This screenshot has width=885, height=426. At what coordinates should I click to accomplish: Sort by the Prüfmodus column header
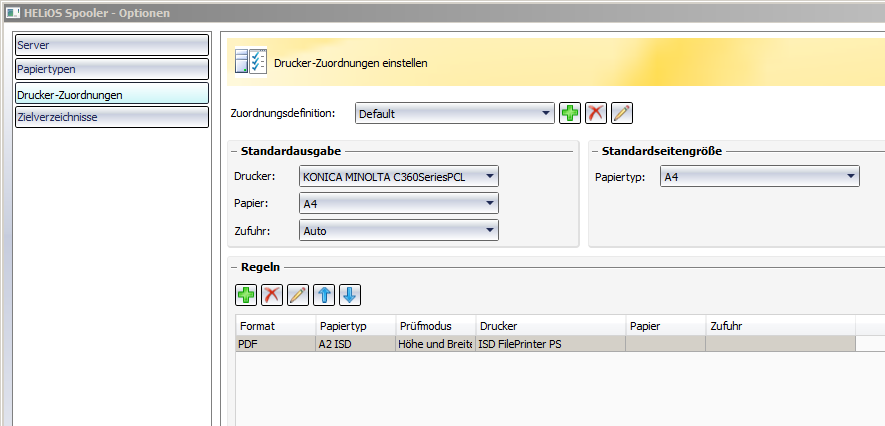tap(436, 326)
